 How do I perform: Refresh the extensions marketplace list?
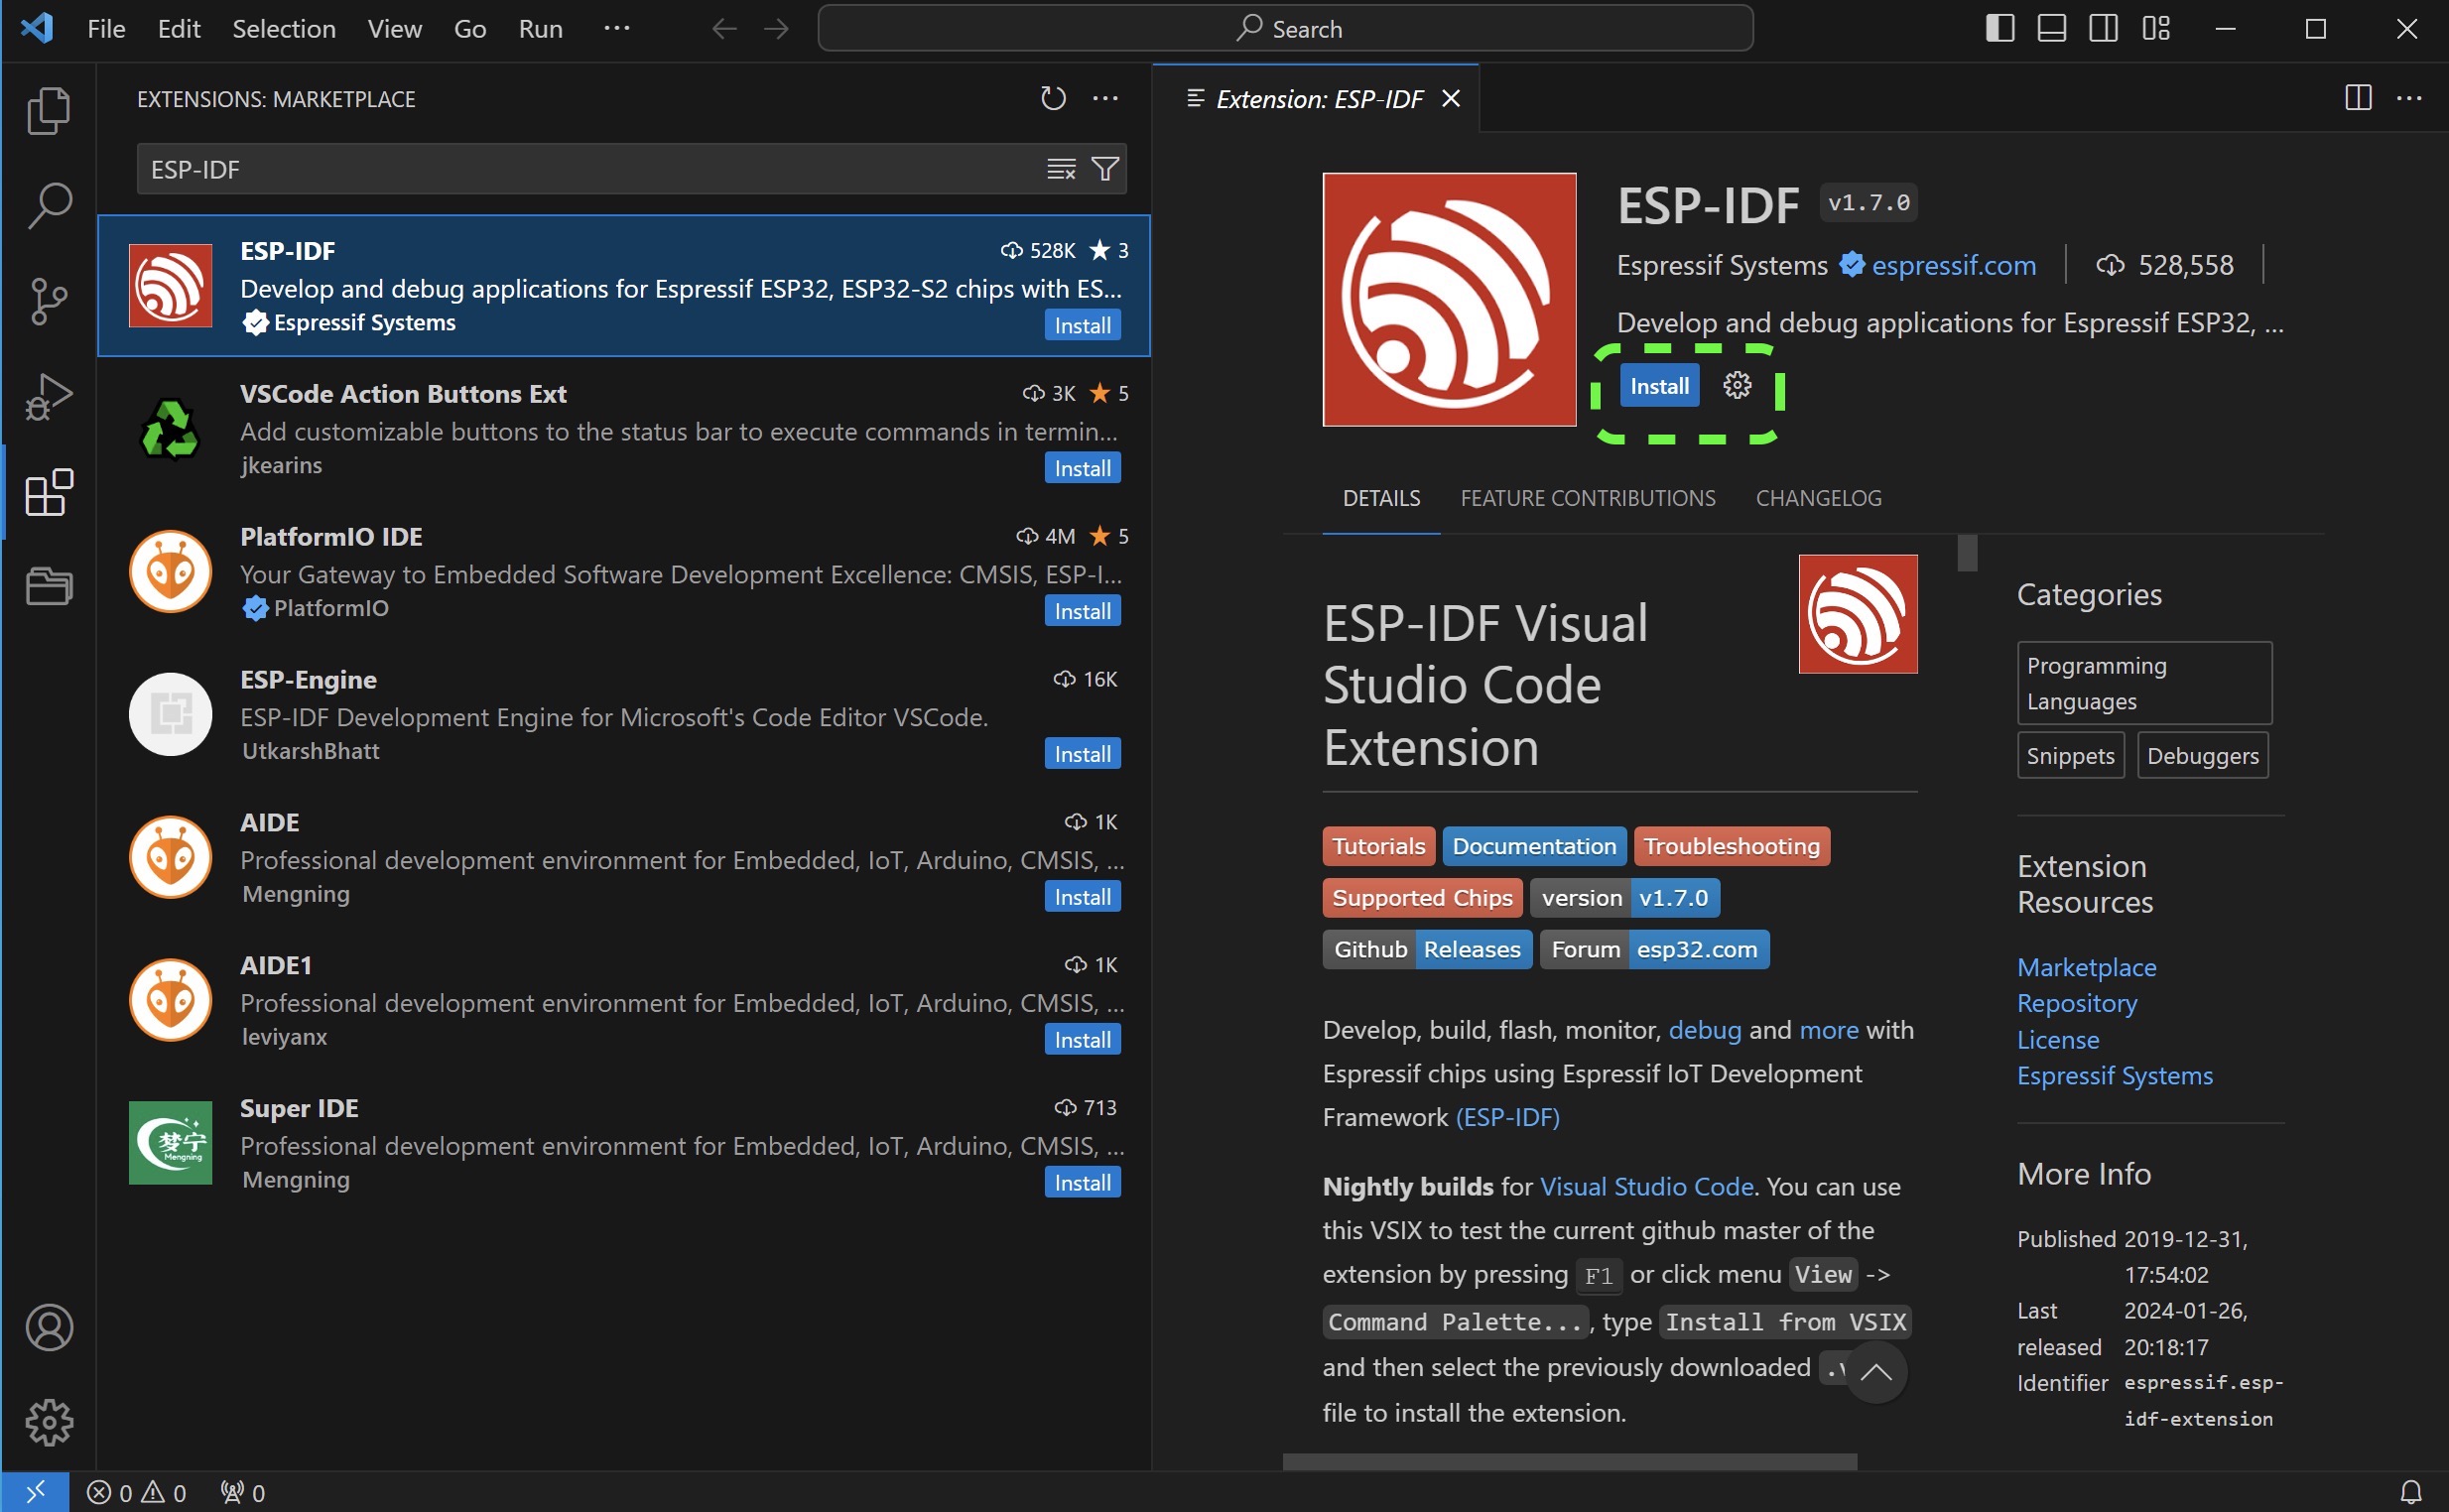[1053, 98]
